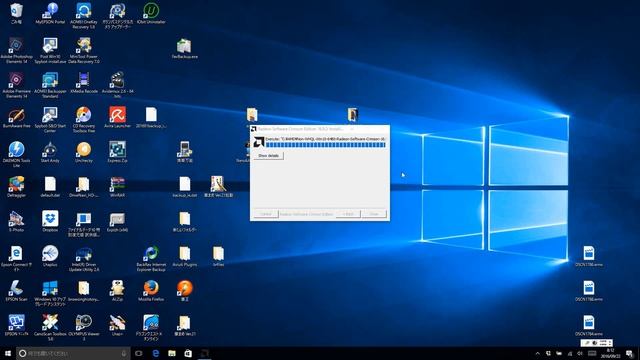Screen dimensions: 640x360
Task: Select BackRex Internet Explorer Backup icon
Action: coord(151,259)
